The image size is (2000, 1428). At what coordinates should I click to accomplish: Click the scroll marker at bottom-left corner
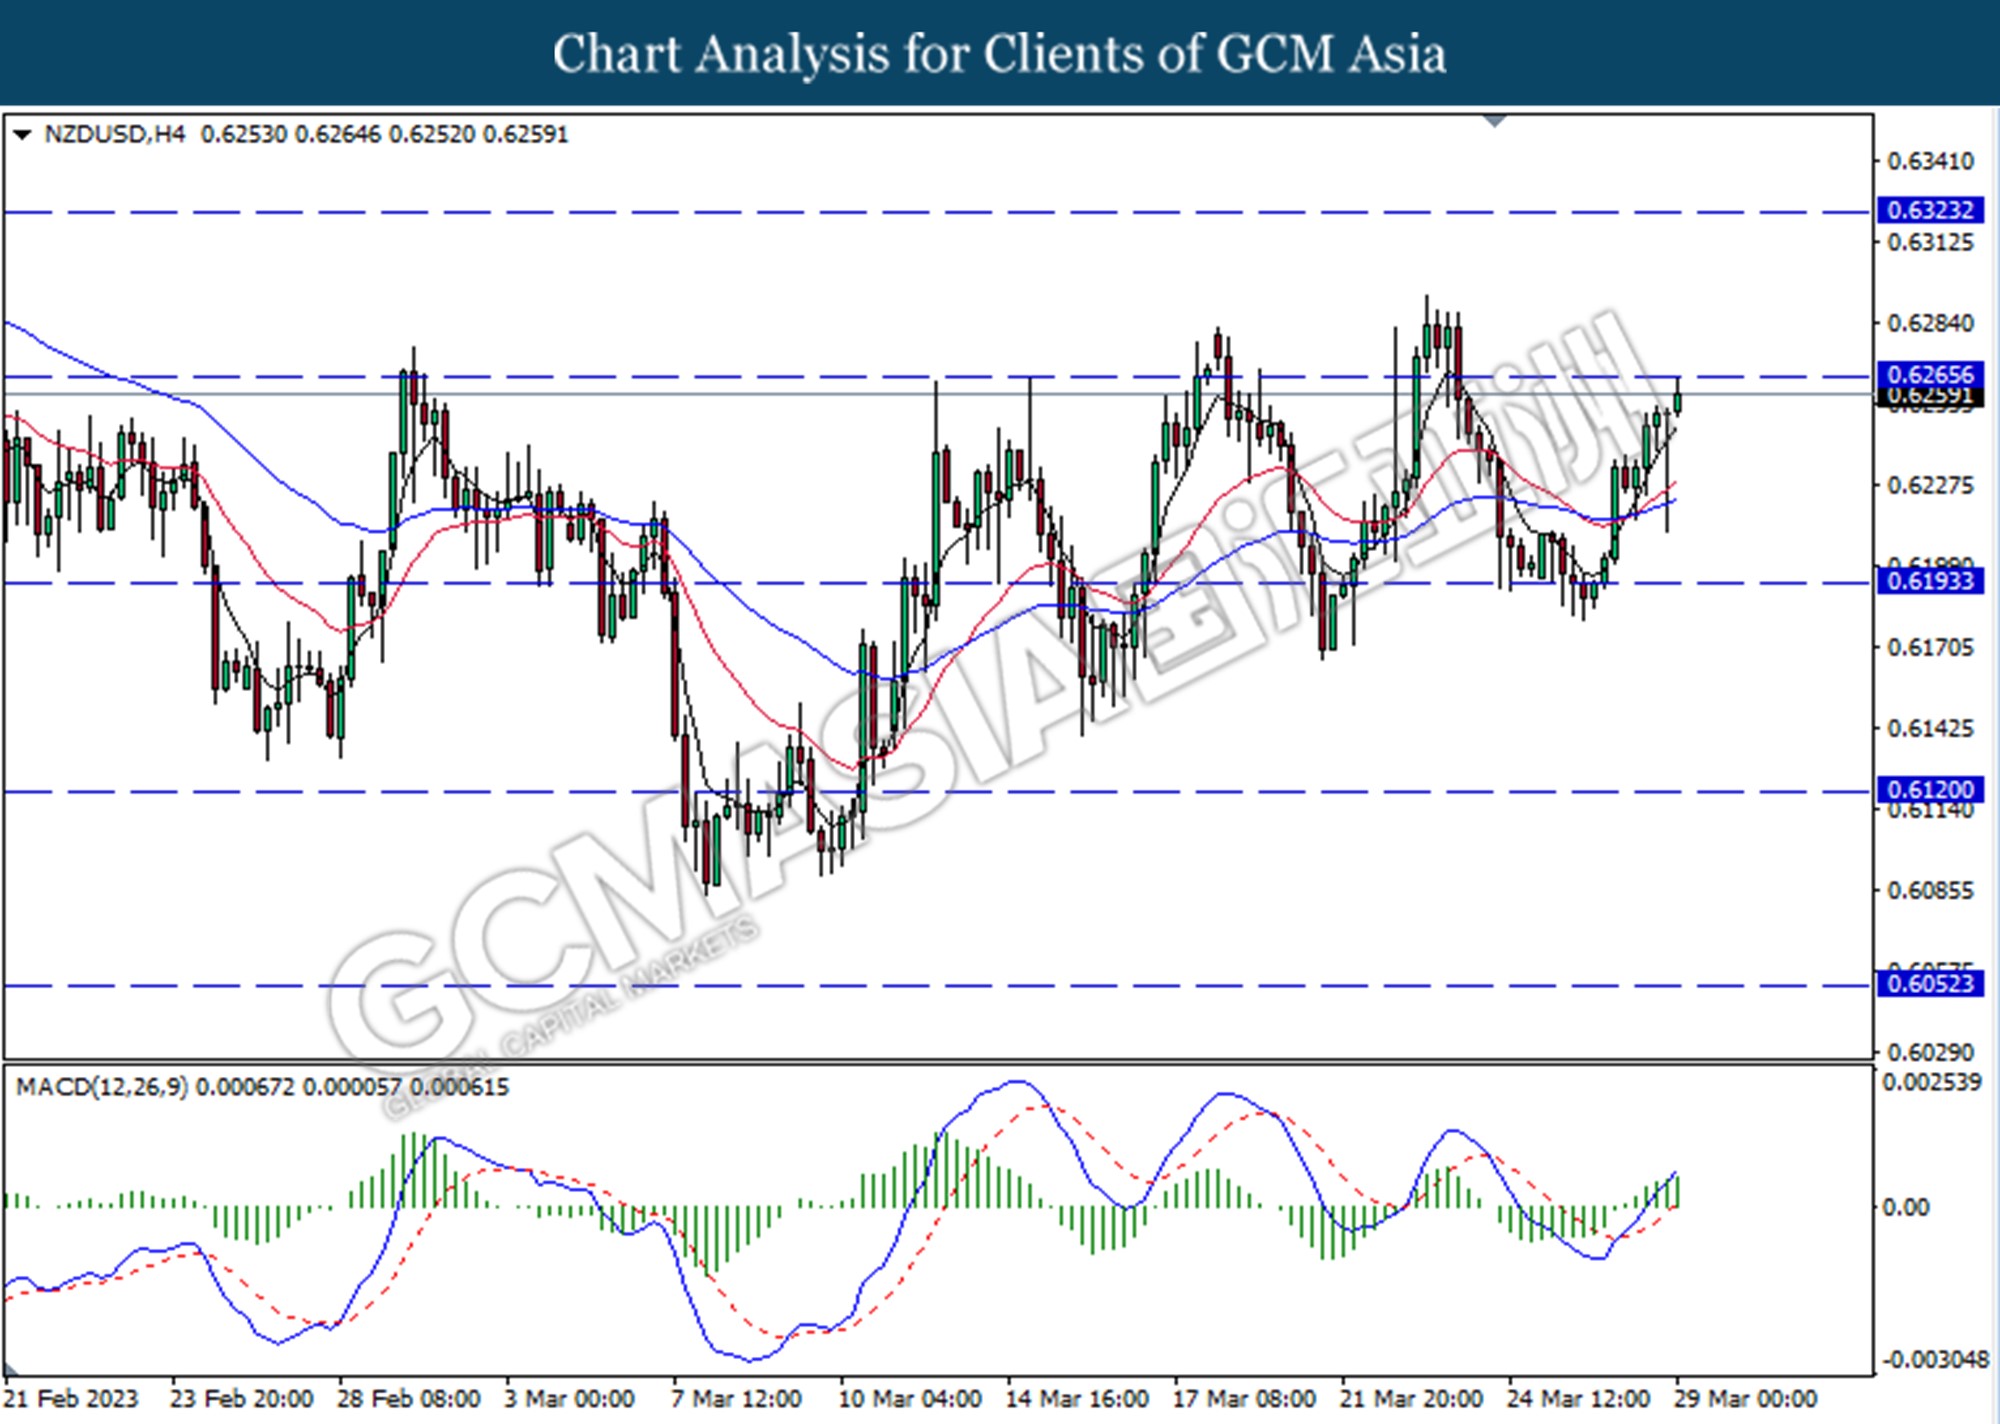(12, 1371)
